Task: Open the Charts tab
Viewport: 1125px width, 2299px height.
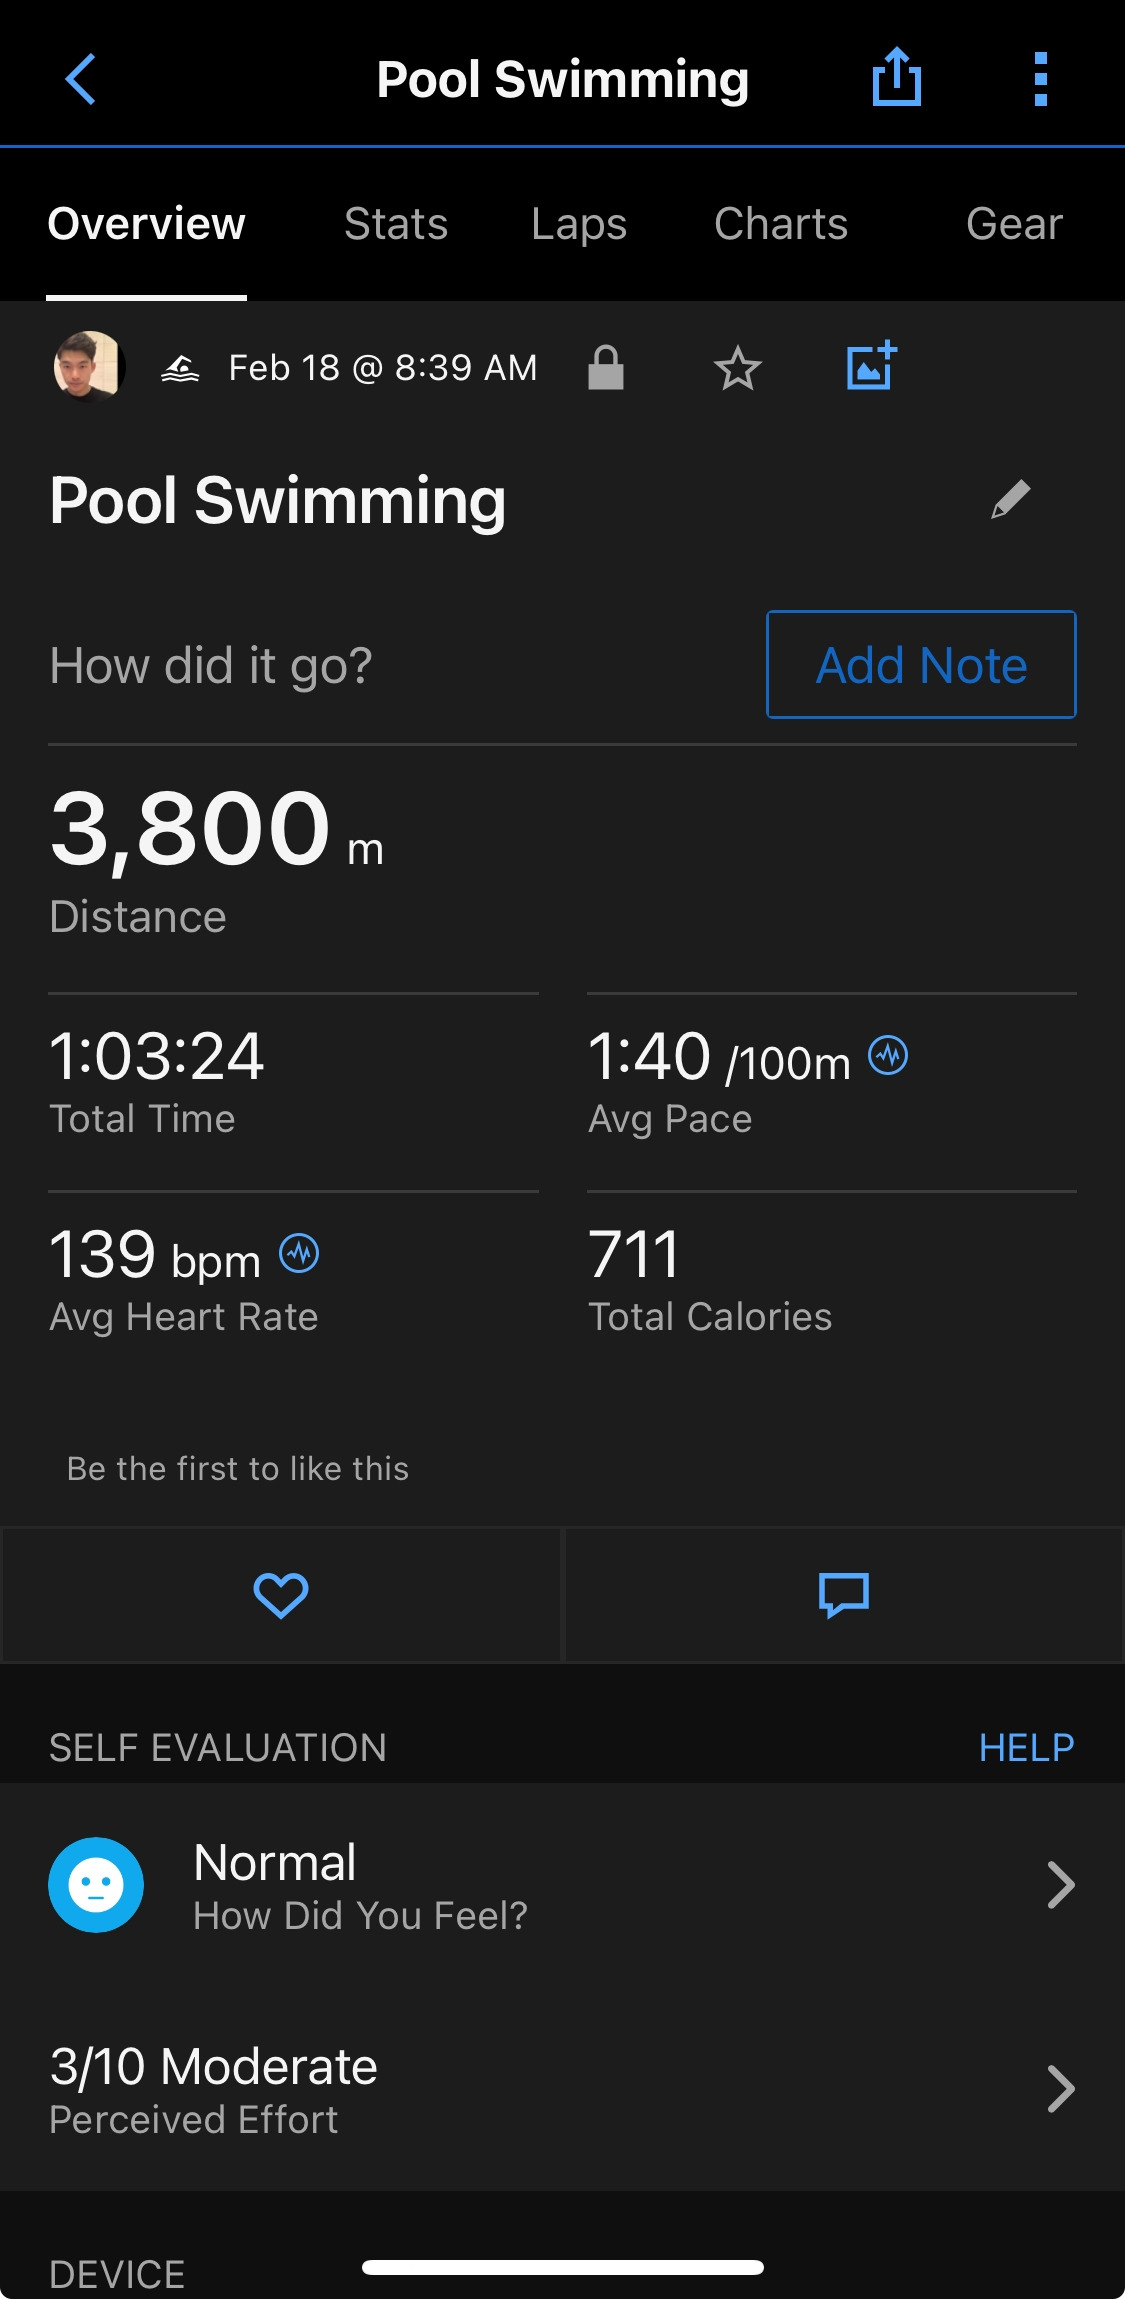Action: pyautogui.click(x=781, y=224)
